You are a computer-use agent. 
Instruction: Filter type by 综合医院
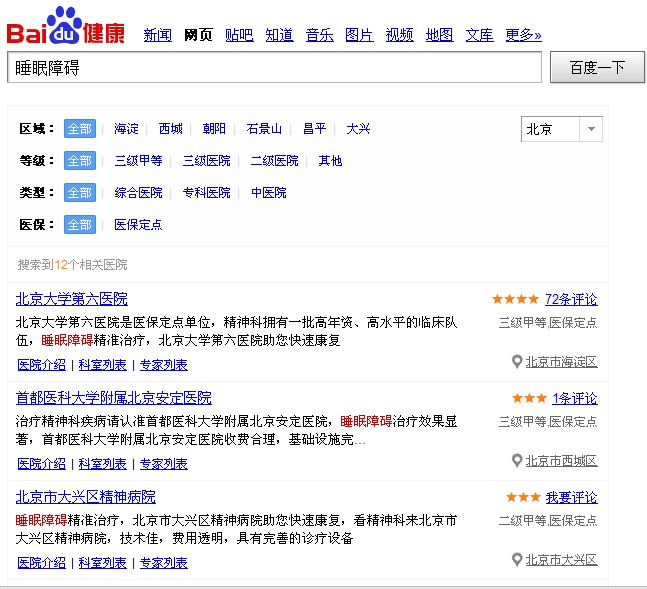[x=138, y=193]
